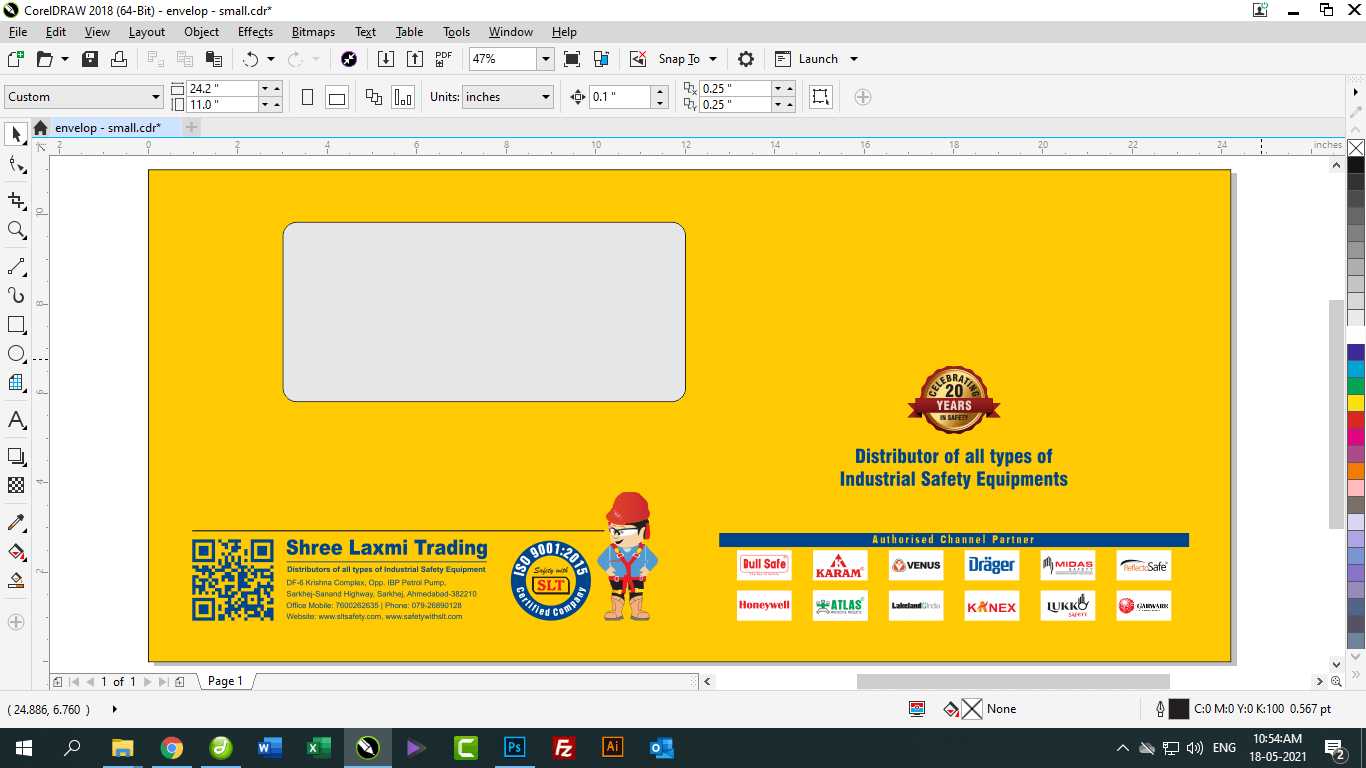Image resolution: width=1366 pixels, height=768 pixels.
Task: Click the Open folder icon
Action: (x=44, y=59)
